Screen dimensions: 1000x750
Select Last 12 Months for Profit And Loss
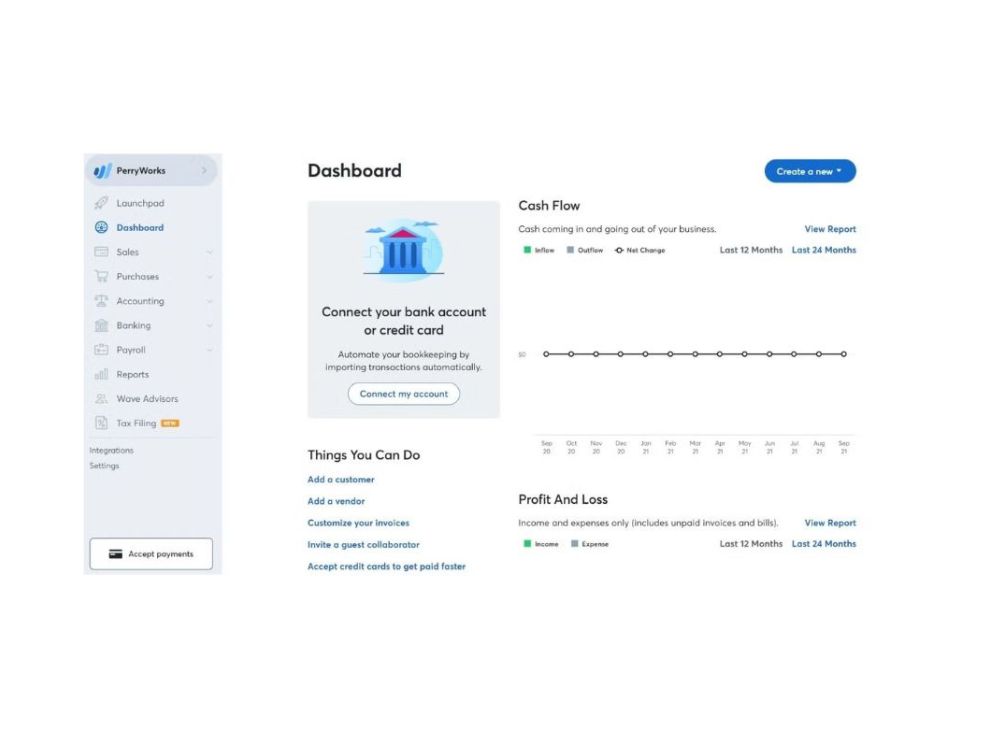pos(751,544)
